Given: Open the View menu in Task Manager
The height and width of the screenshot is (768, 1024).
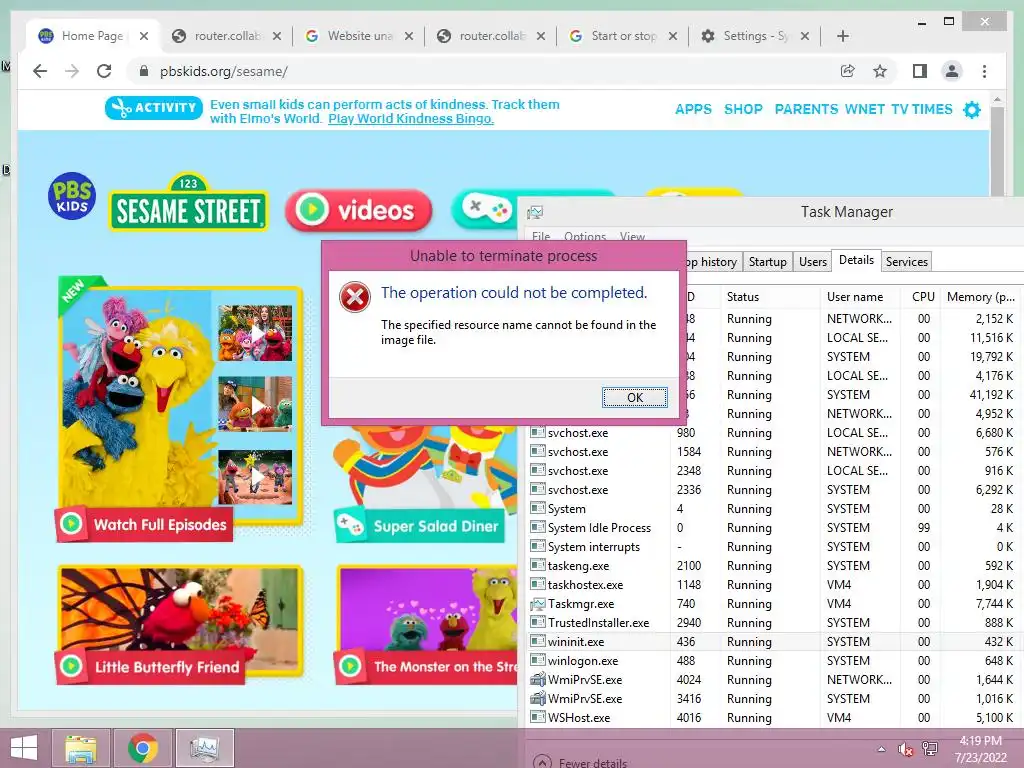Looking at the screenshot, I should [632, 236].
